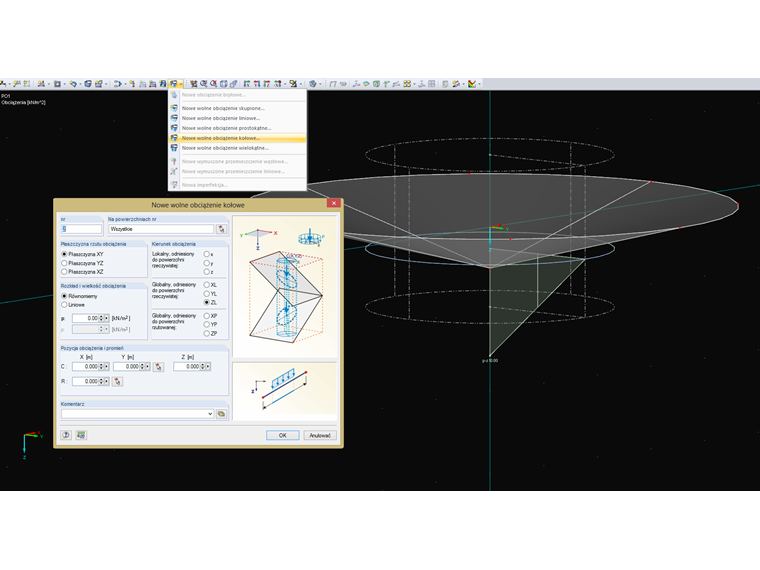Click icon beside 'Nowe wolne obciążenie prostokątne'
The image size is (760, 570).
(174, 128)
